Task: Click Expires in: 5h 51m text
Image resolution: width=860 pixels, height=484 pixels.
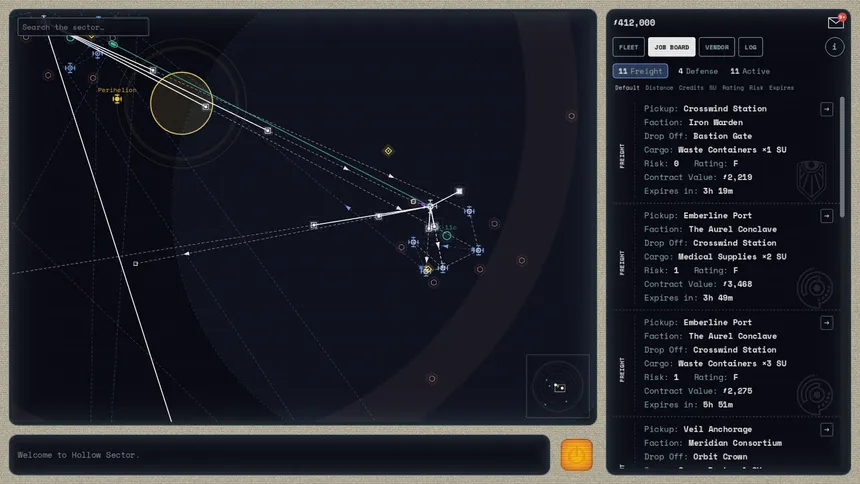Action: (688, 404)
